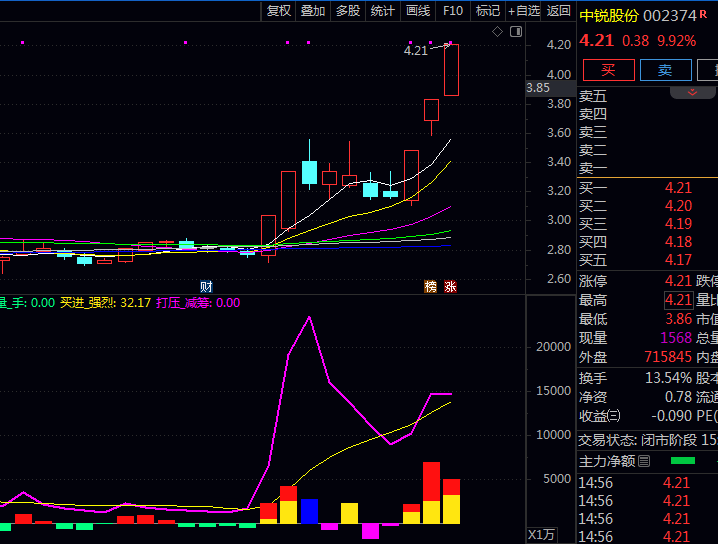
Task: Select the 多股 multi-stock view
Action: click(x=348, y=11)
